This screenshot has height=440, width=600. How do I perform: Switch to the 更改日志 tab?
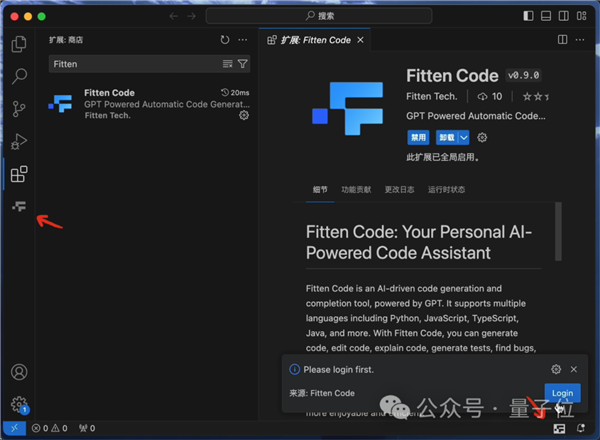click(398, 188)
